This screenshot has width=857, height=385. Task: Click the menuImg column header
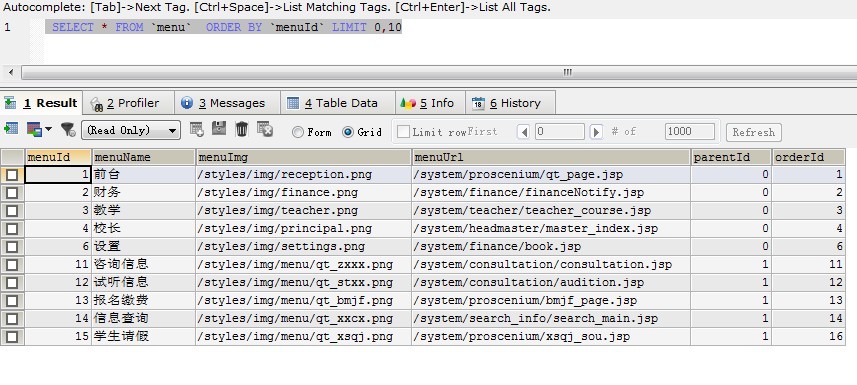(x=303, y=157)
